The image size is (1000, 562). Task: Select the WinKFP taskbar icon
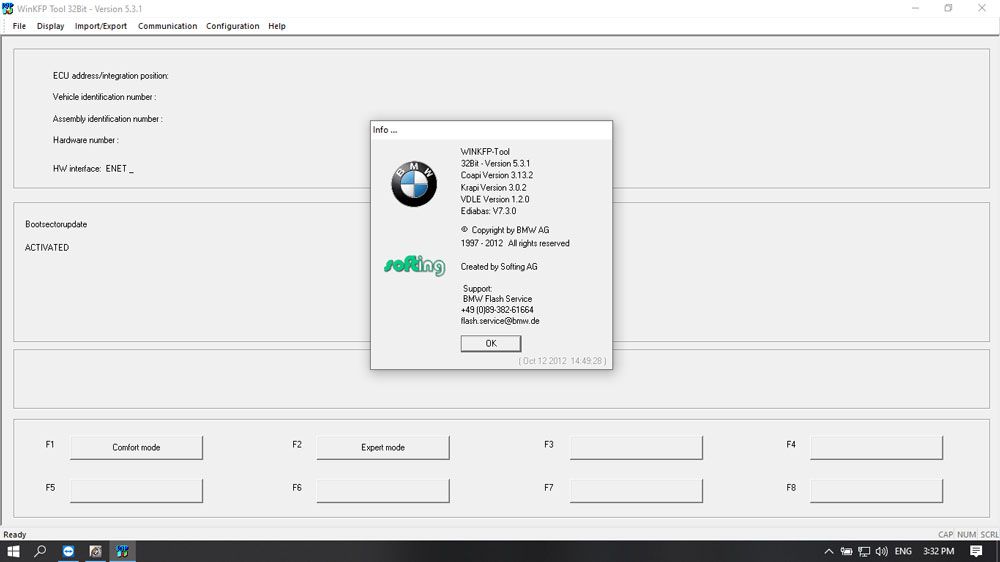pyautogui.click(x=122, y=551)
